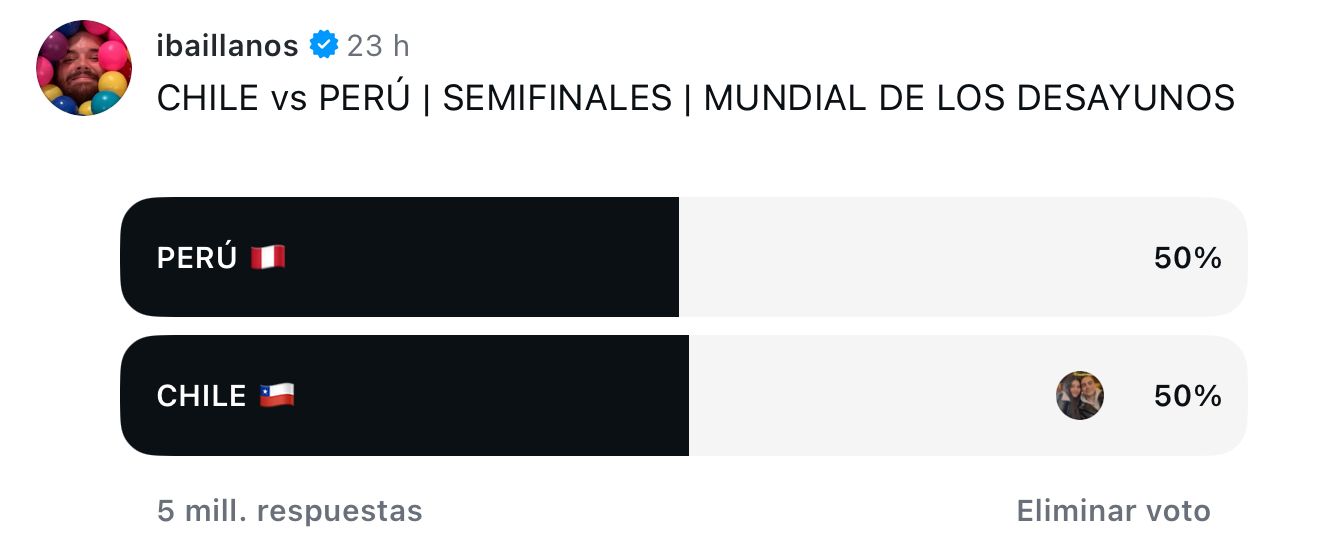The image size is (1320, 541).
Task: Click the 50% result for CHILE
Action: pos(1188,396)
